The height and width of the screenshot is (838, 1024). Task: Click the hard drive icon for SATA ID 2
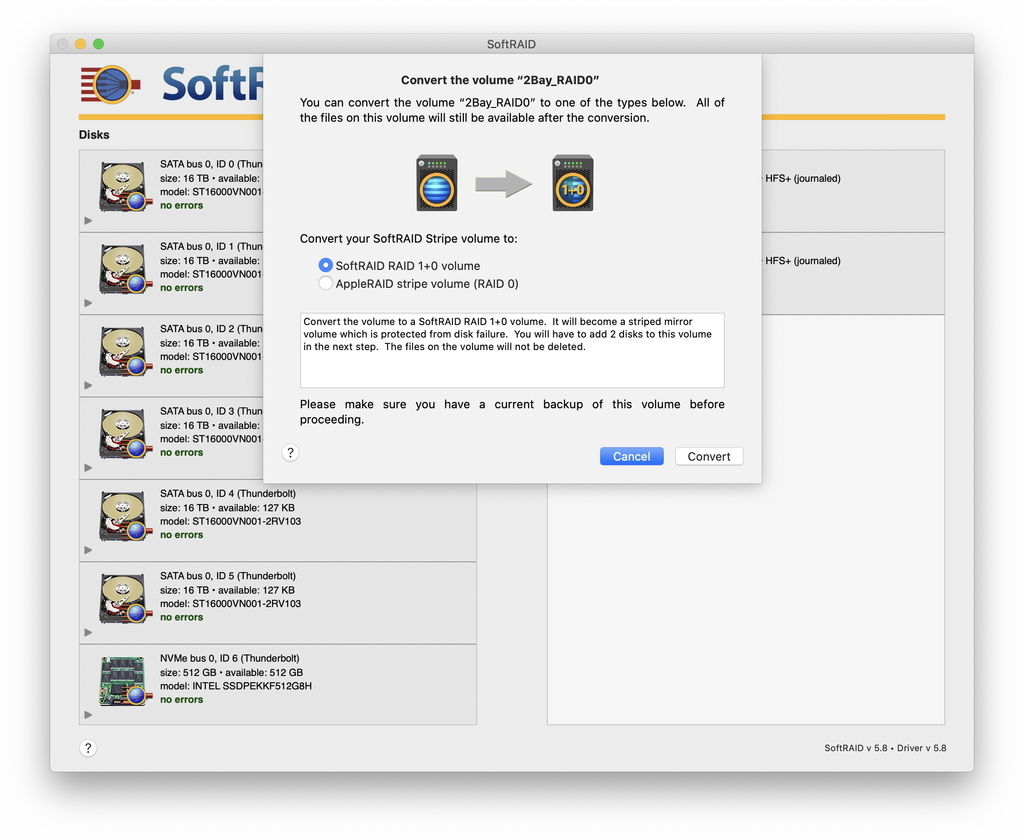[124, 351]
